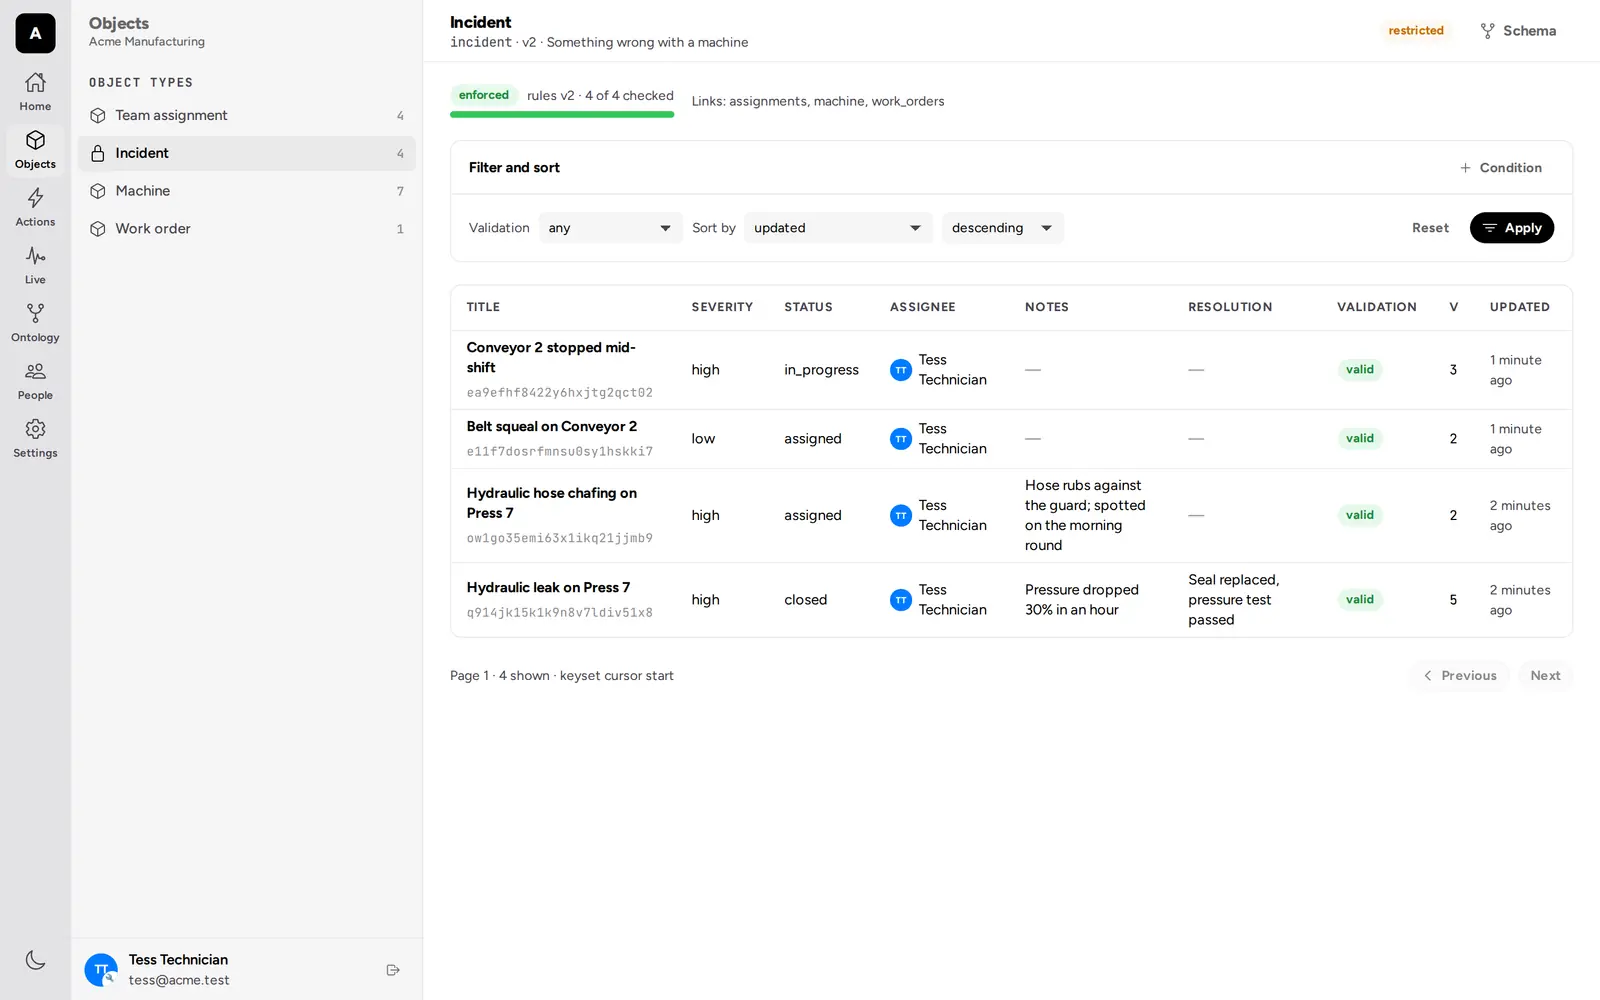This screenshot has height=1000, width=1600.
Task: Add a filter Condition
Action: coord(1501,168)
